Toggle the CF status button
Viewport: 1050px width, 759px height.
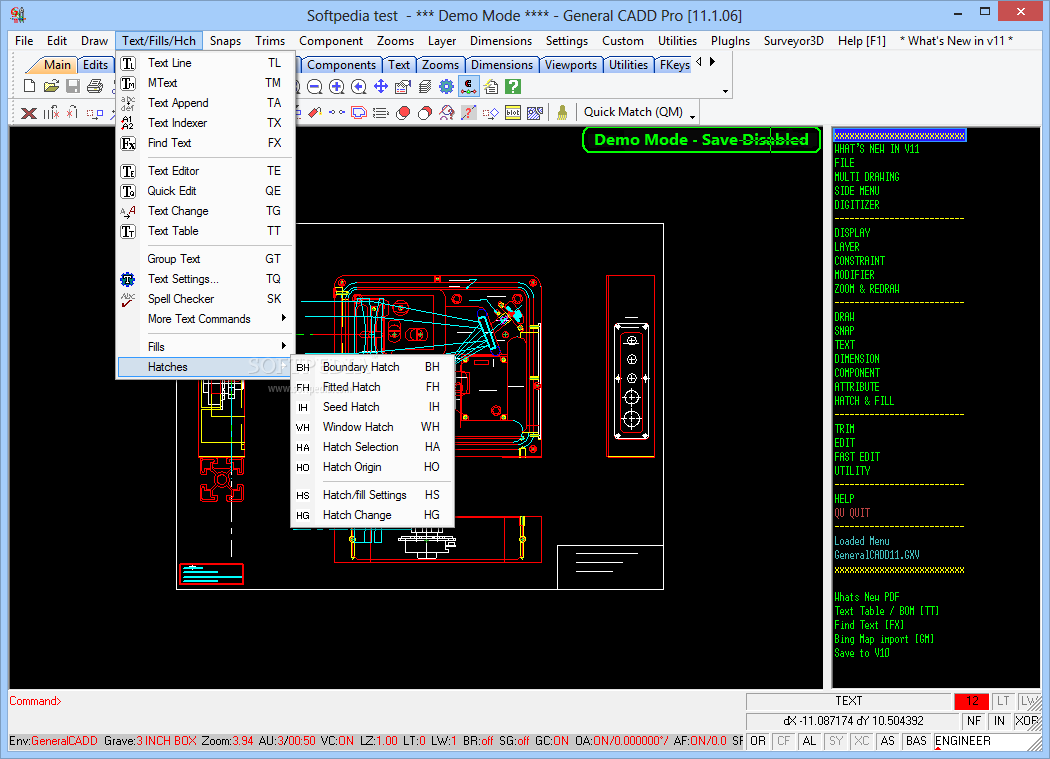[x=783, y=741]
